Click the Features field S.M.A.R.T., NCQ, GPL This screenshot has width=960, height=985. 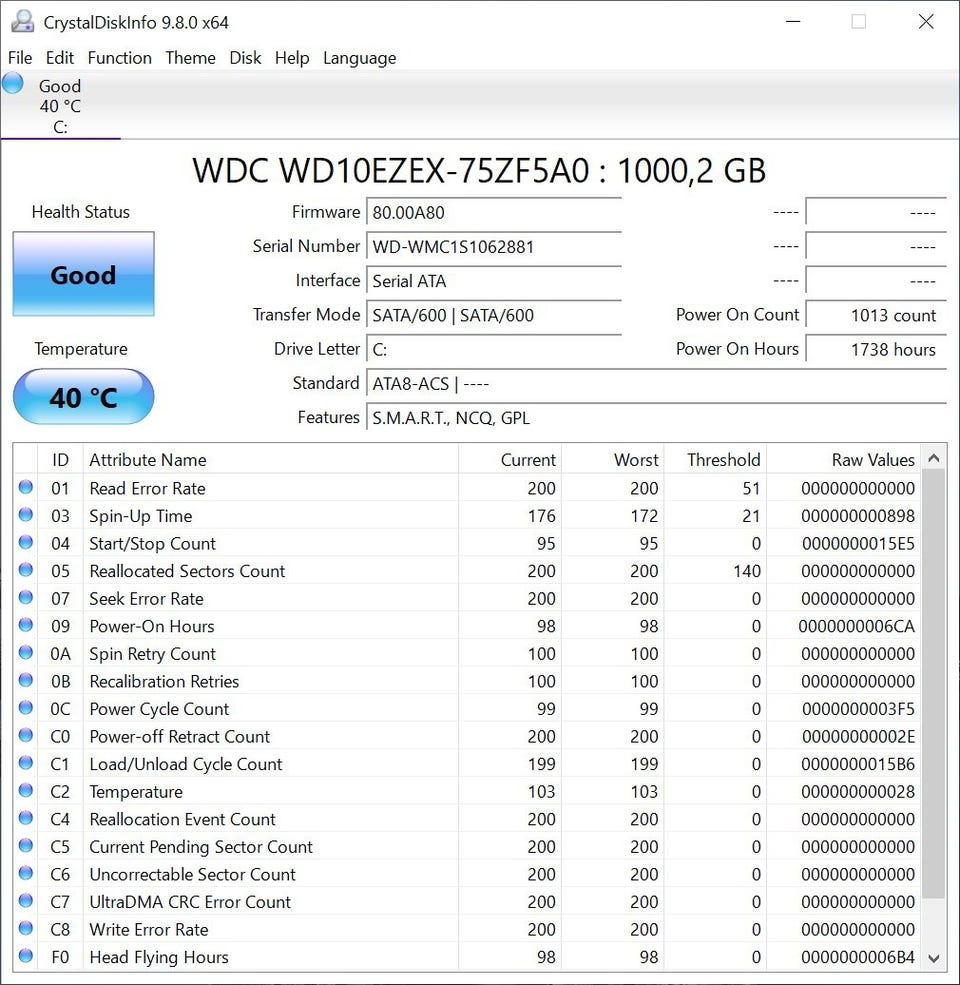(x=657, y=418)
